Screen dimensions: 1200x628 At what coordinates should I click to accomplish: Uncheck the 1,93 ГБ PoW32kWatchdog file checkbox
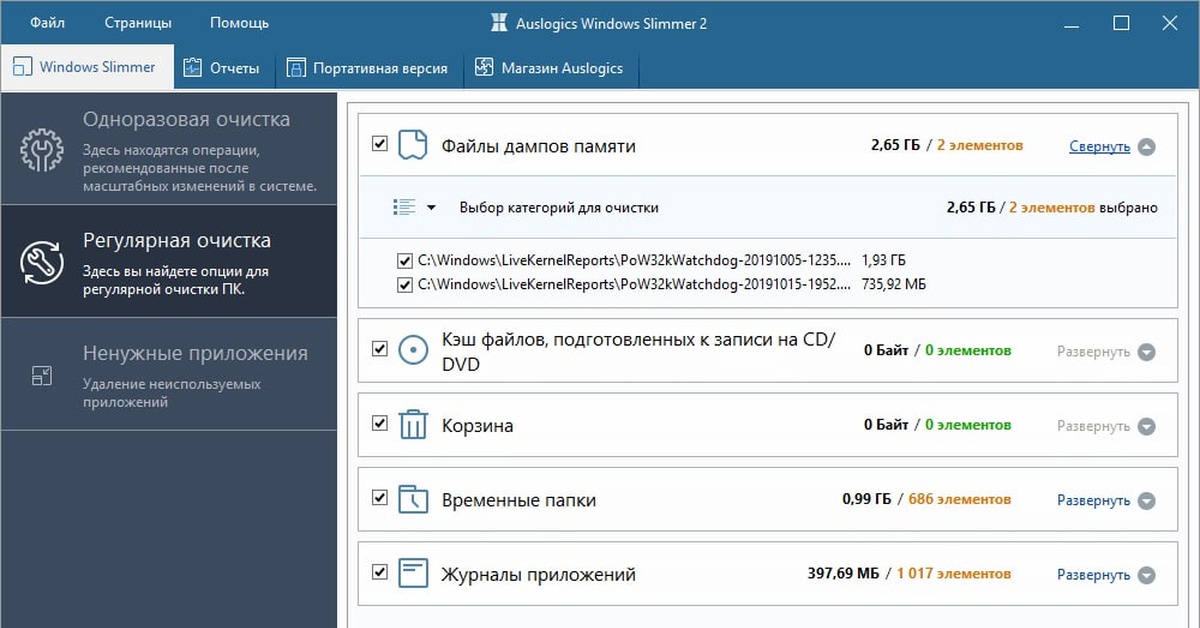[404, 261]
